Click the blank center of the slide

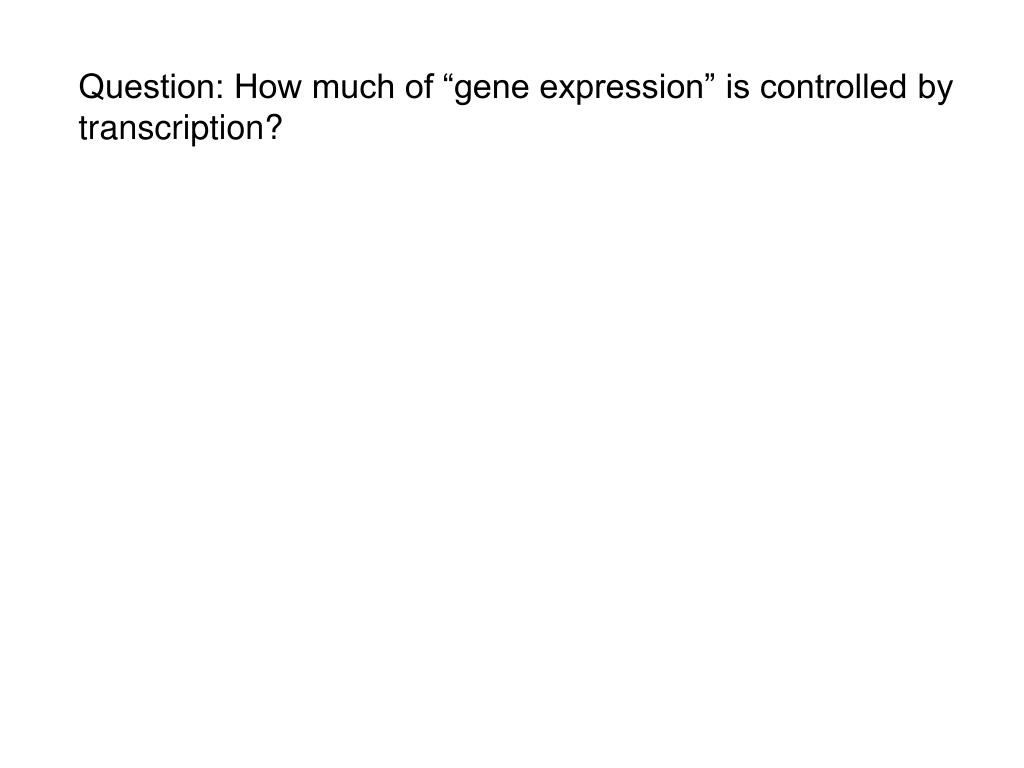[512, 420]
